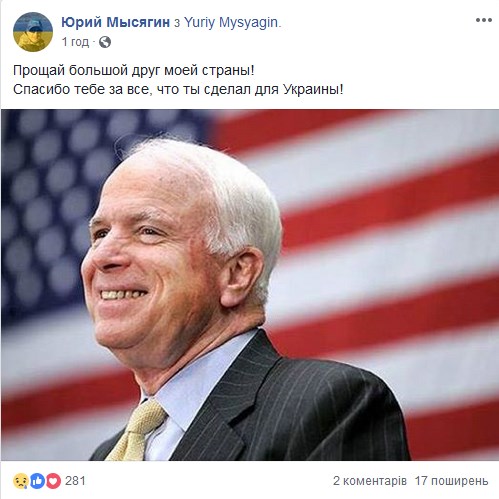Click the globe public privacy icon

[105, 42]
